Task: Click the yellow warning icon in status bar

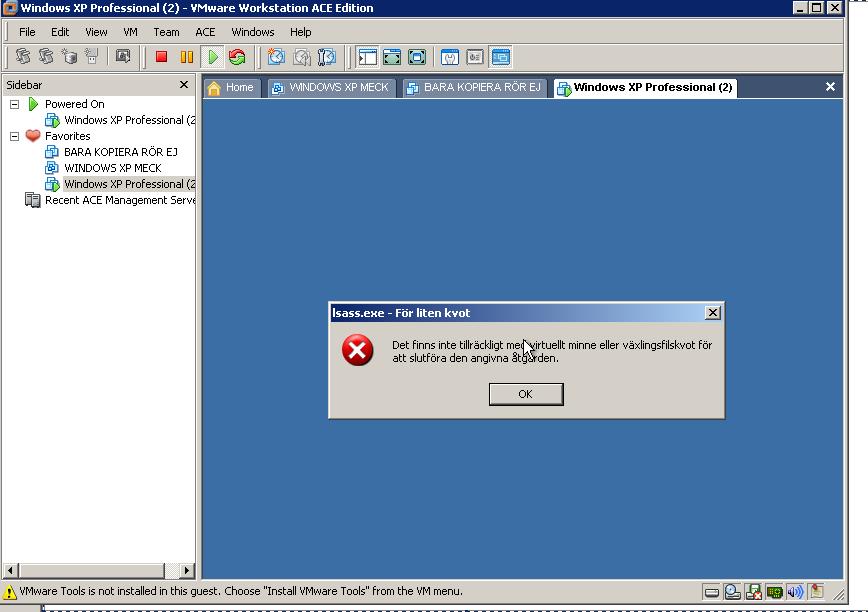Action: point(9,592)
